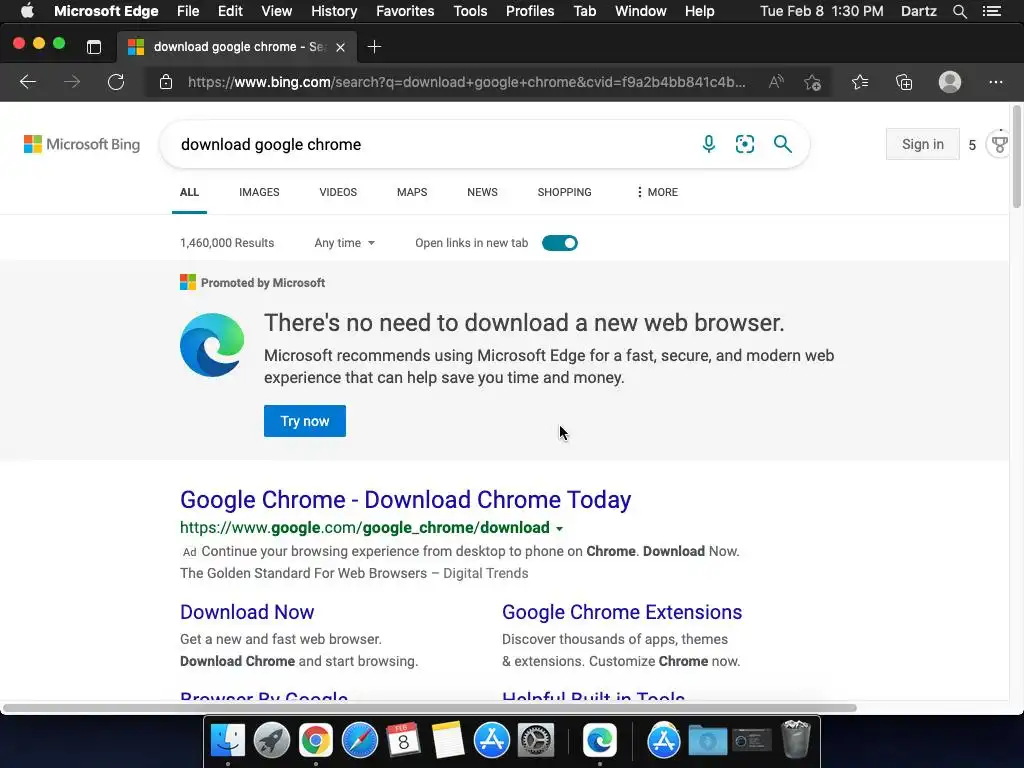Viewport: 1024px width, 768px height.
Task: Open the Edge profile avatar icon
Action: coord(950,82)
